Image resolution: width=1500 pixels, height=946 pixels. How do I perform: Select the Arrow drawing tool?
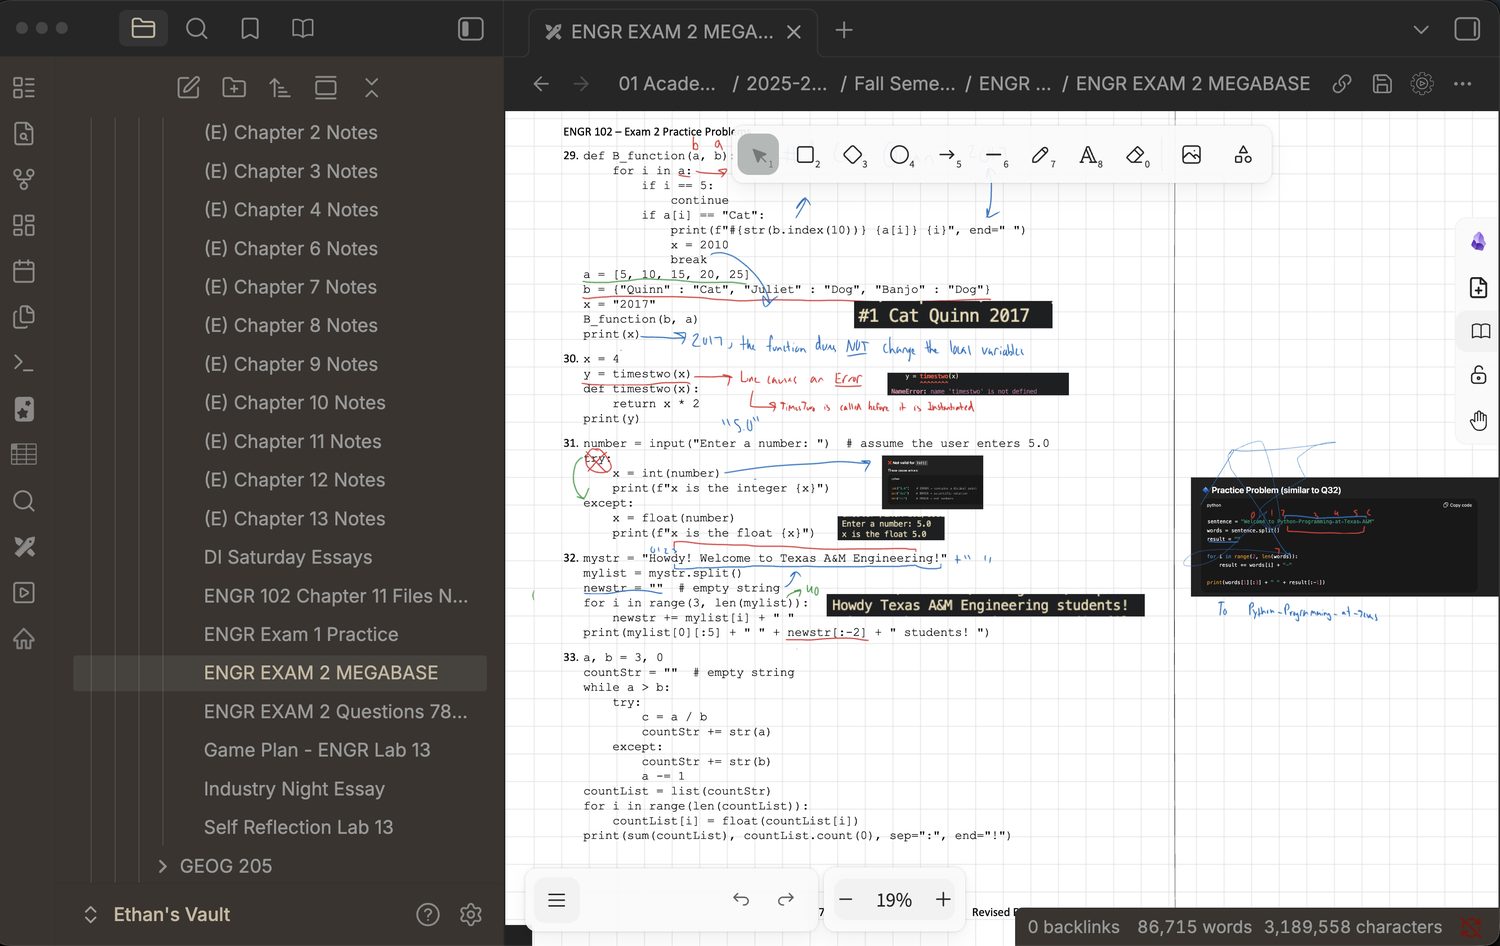point(947,155)
